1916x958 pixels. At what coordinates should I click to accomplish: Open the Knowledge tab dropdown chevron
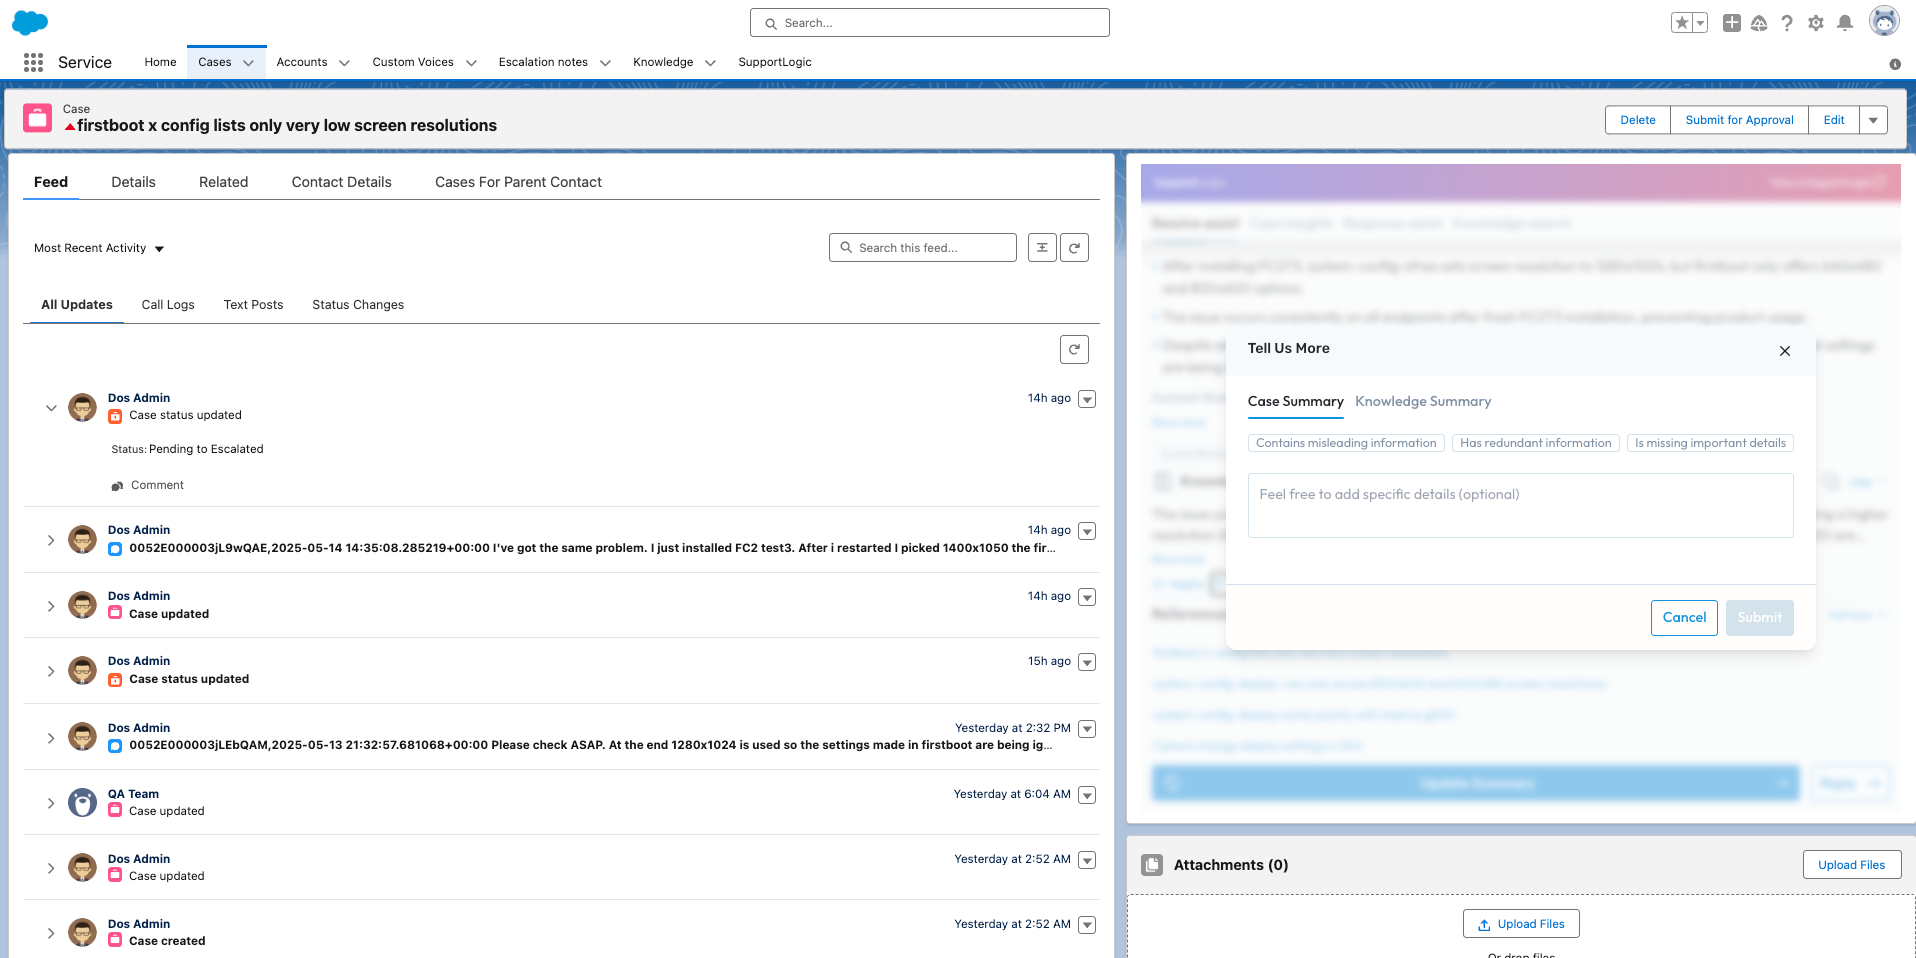[x=710, y=63]
